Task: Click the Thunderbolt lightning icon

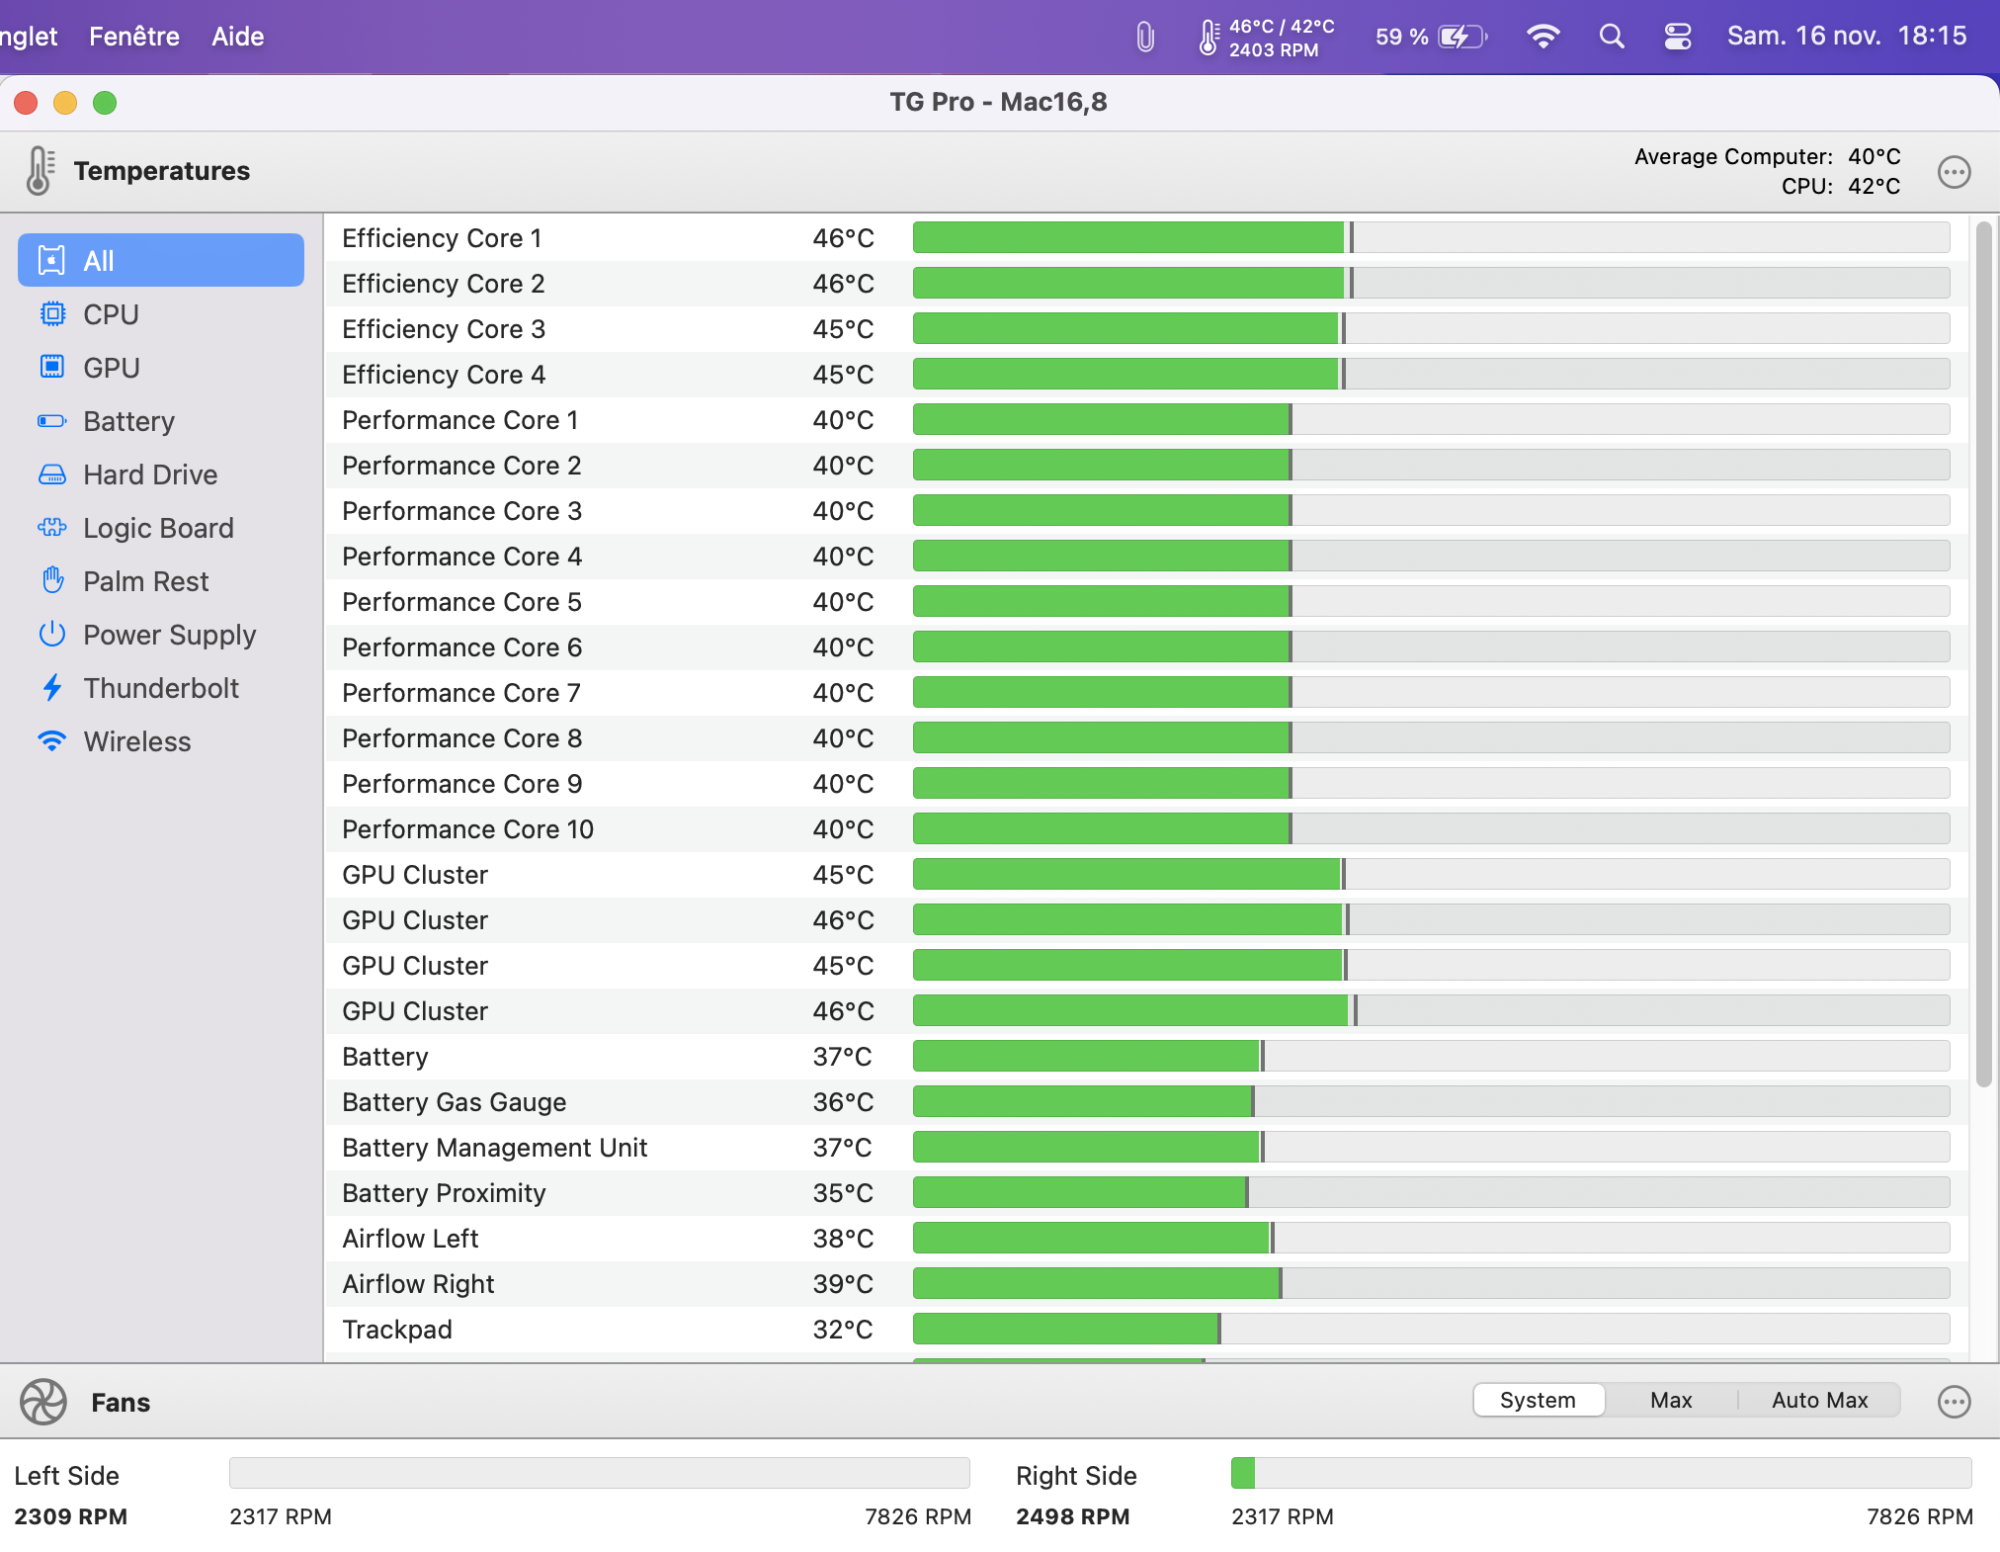Action: click(x=52, y=688)
